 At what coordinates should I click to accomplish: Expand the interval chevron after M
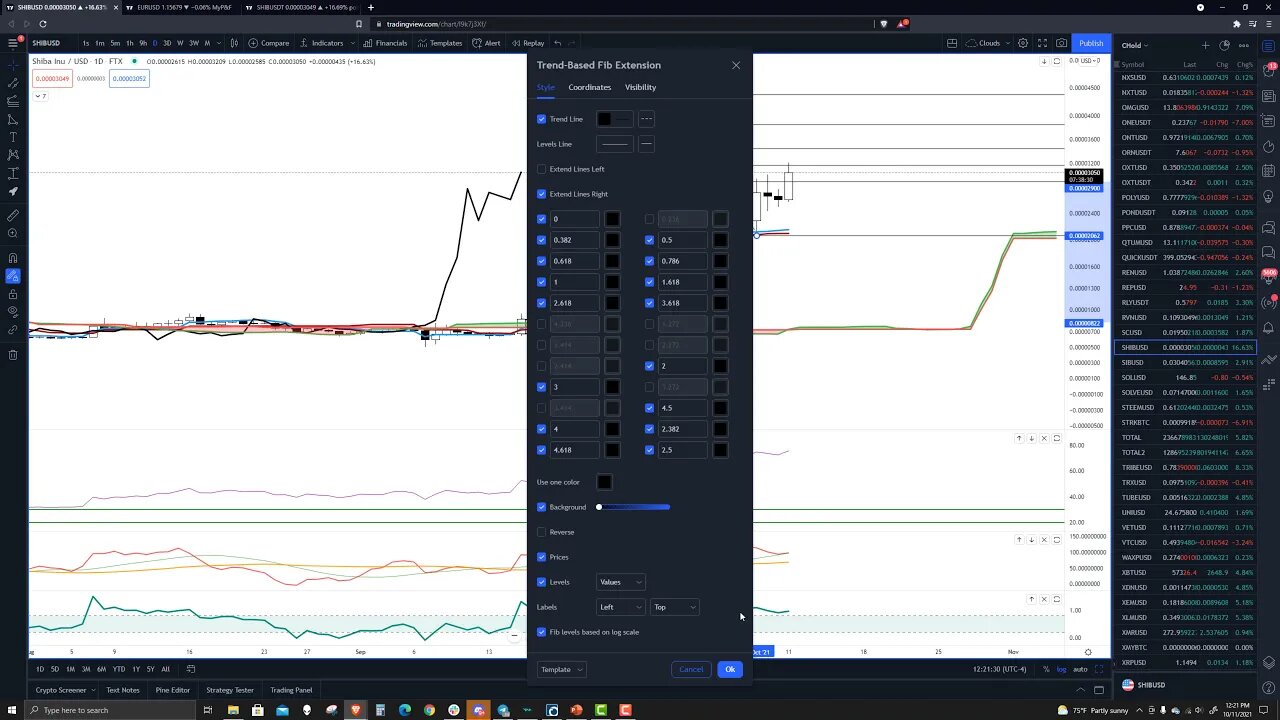pos(220,43)
